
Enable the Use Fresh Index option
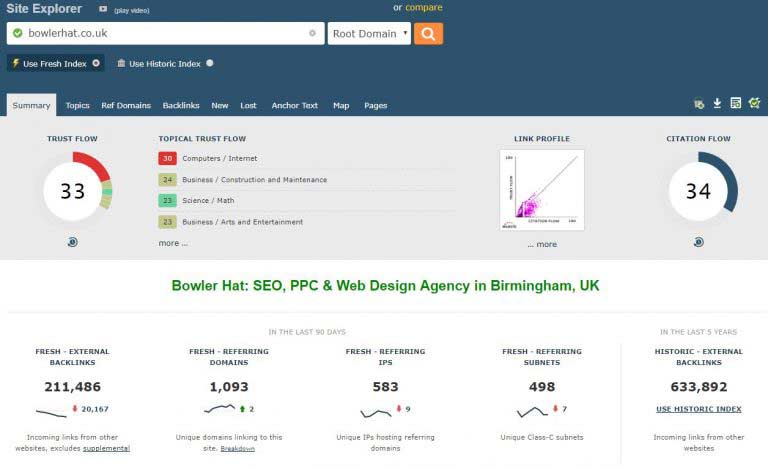(55, 63)
